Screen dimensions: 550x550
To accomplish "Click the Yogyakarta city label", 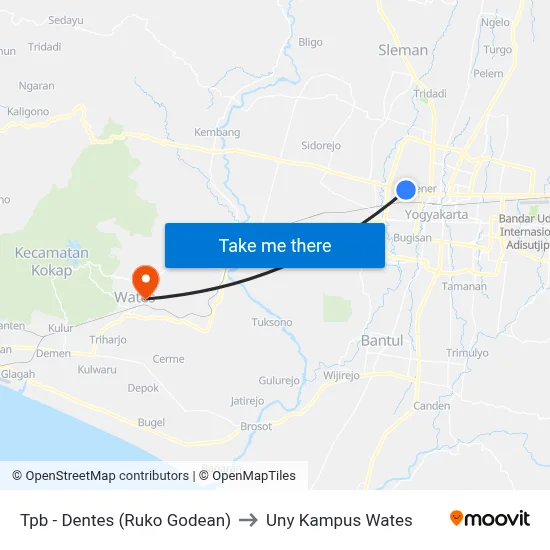I will (436, 215).
